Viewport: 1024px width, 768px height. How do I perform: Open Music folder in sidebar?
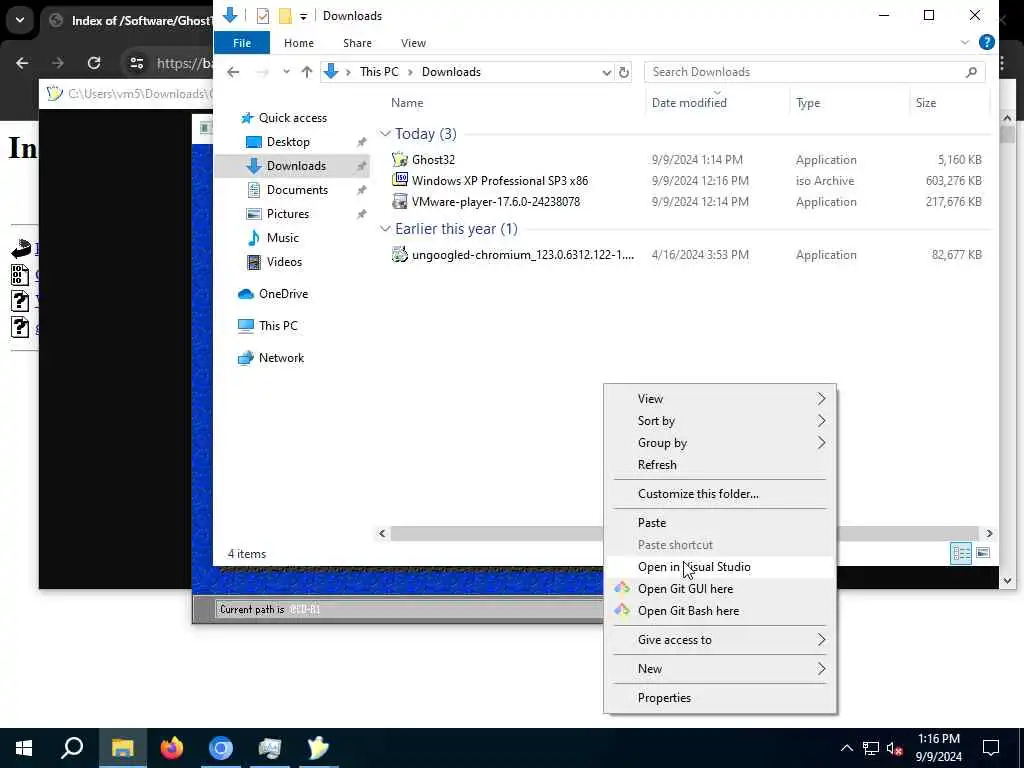click(x=283, y=238)
